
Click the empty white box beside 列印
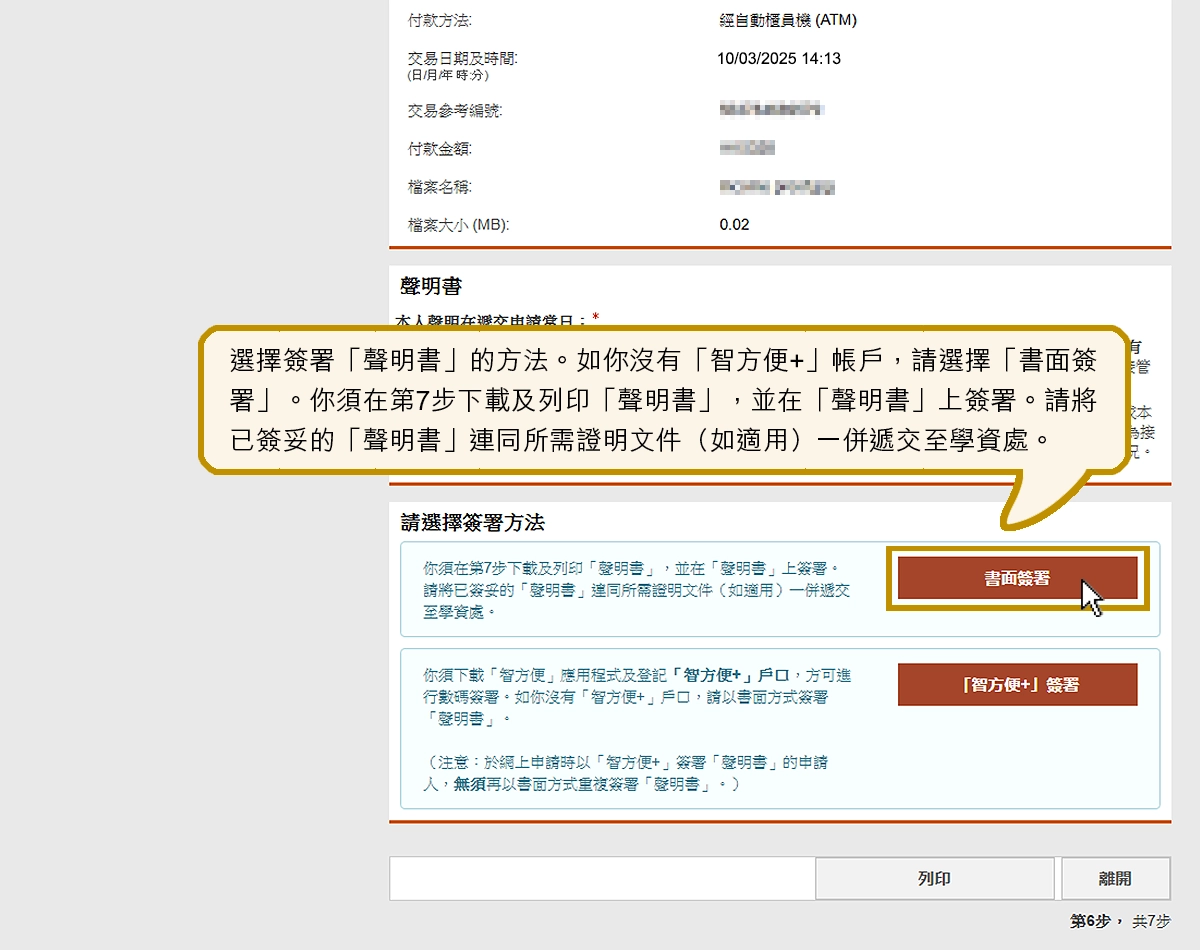tap(601, 879)
